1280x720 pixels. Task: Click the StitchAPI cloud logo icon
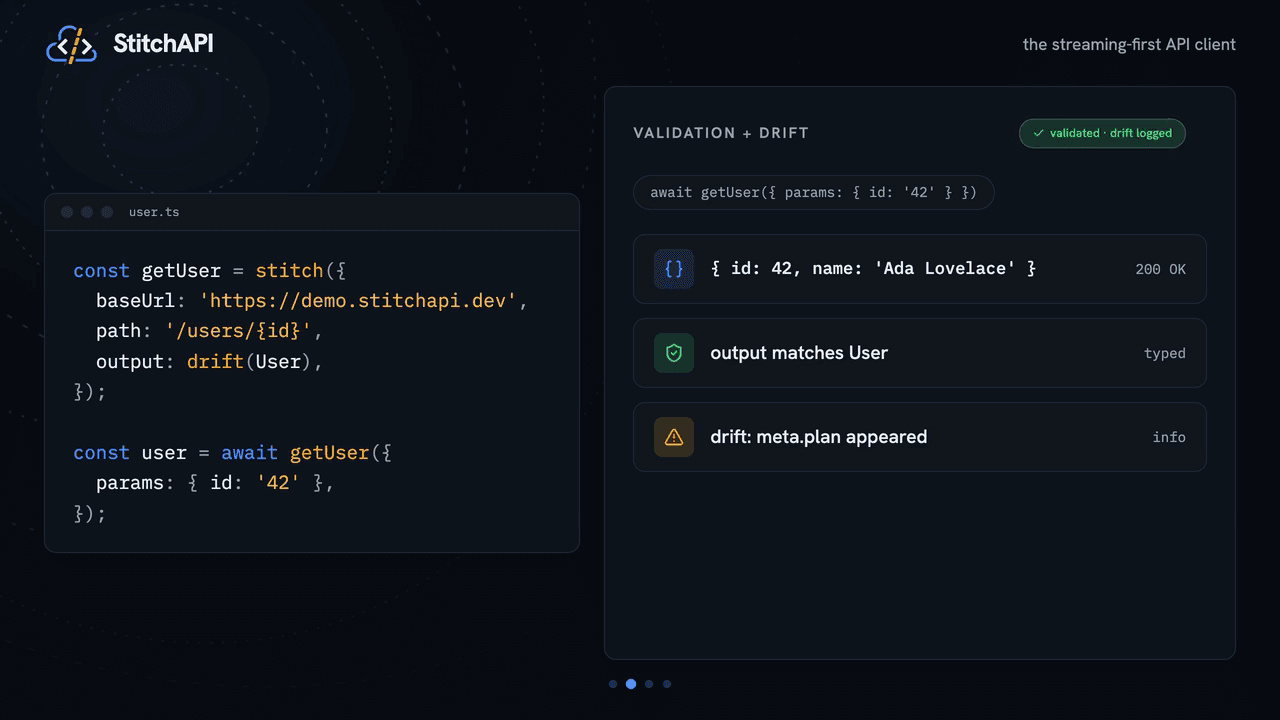71,45
